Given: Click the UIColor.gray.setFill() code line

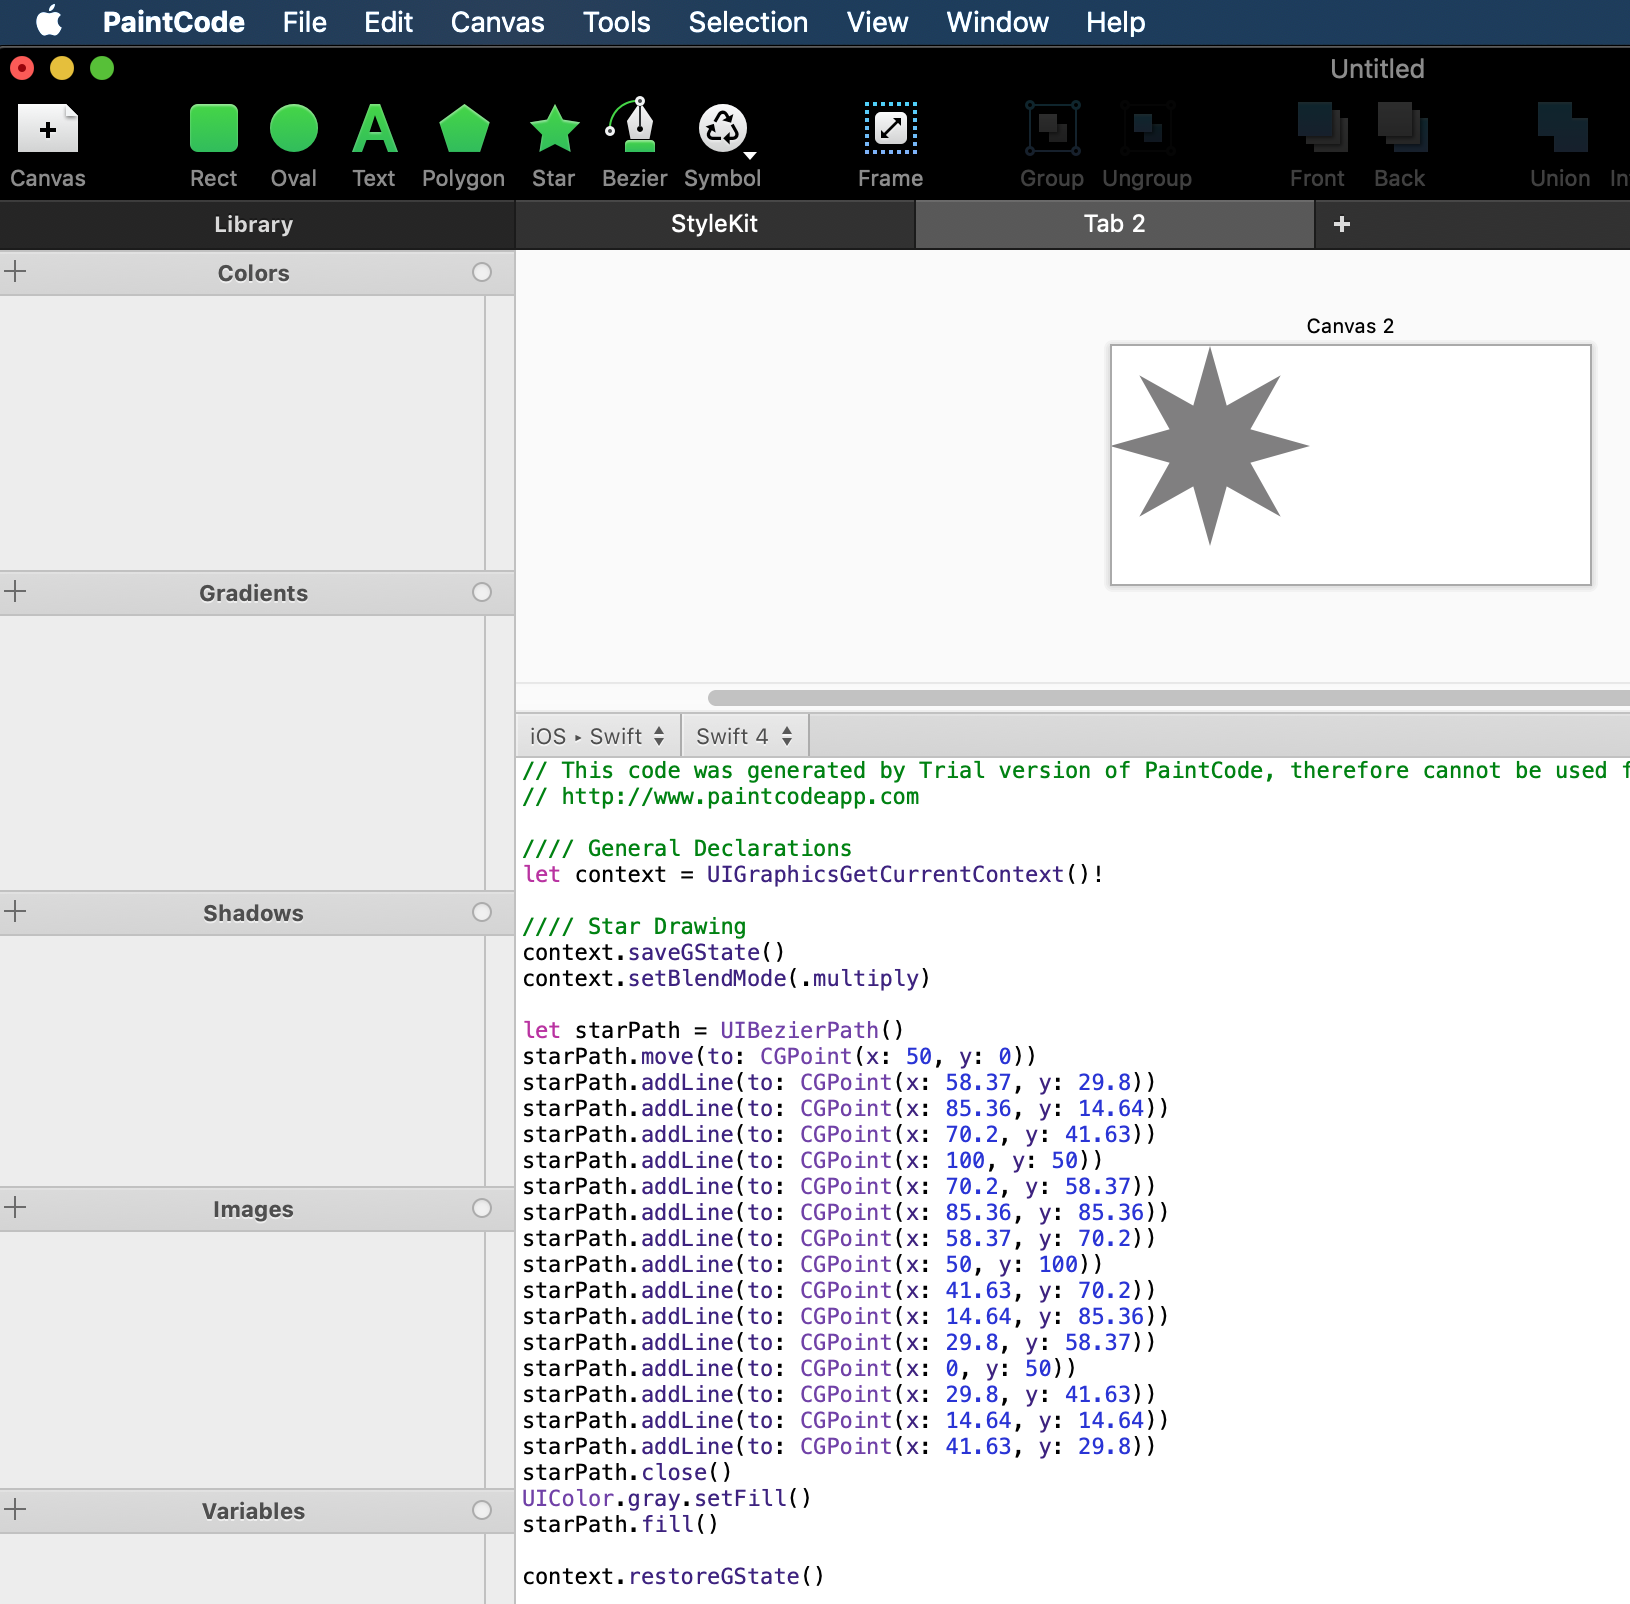Looking at the screenshot, I should pos(667,1499).
